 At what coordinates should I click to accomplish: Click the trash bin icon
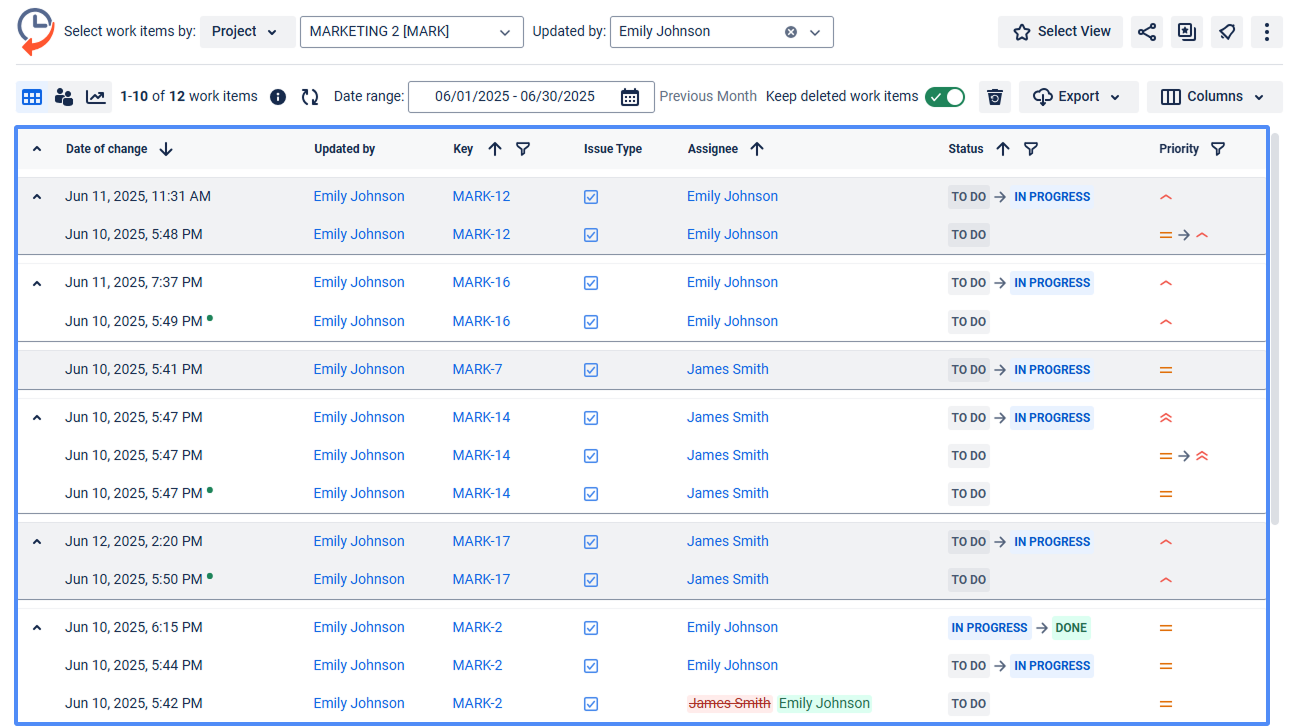[x=995, y=97]
